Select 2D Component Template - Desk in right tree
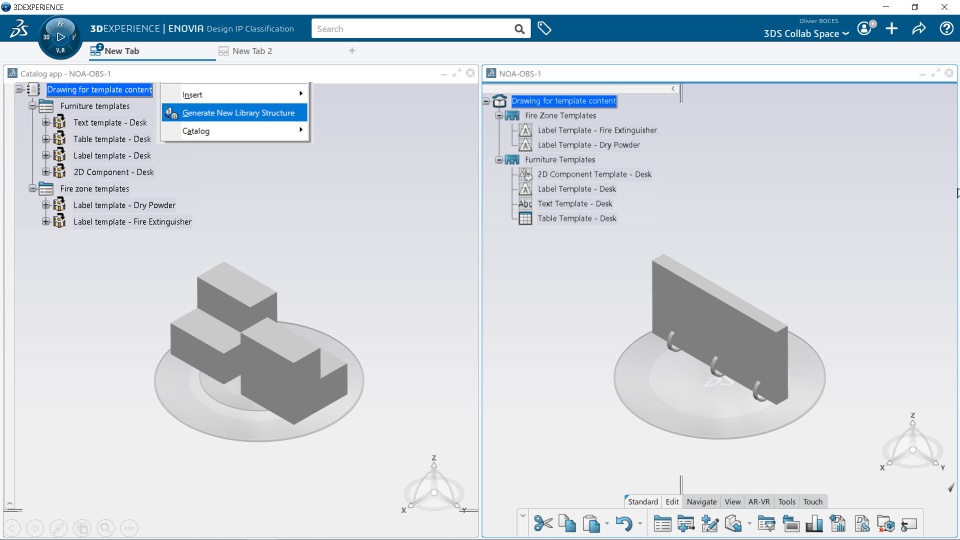 tap(594, 174)
